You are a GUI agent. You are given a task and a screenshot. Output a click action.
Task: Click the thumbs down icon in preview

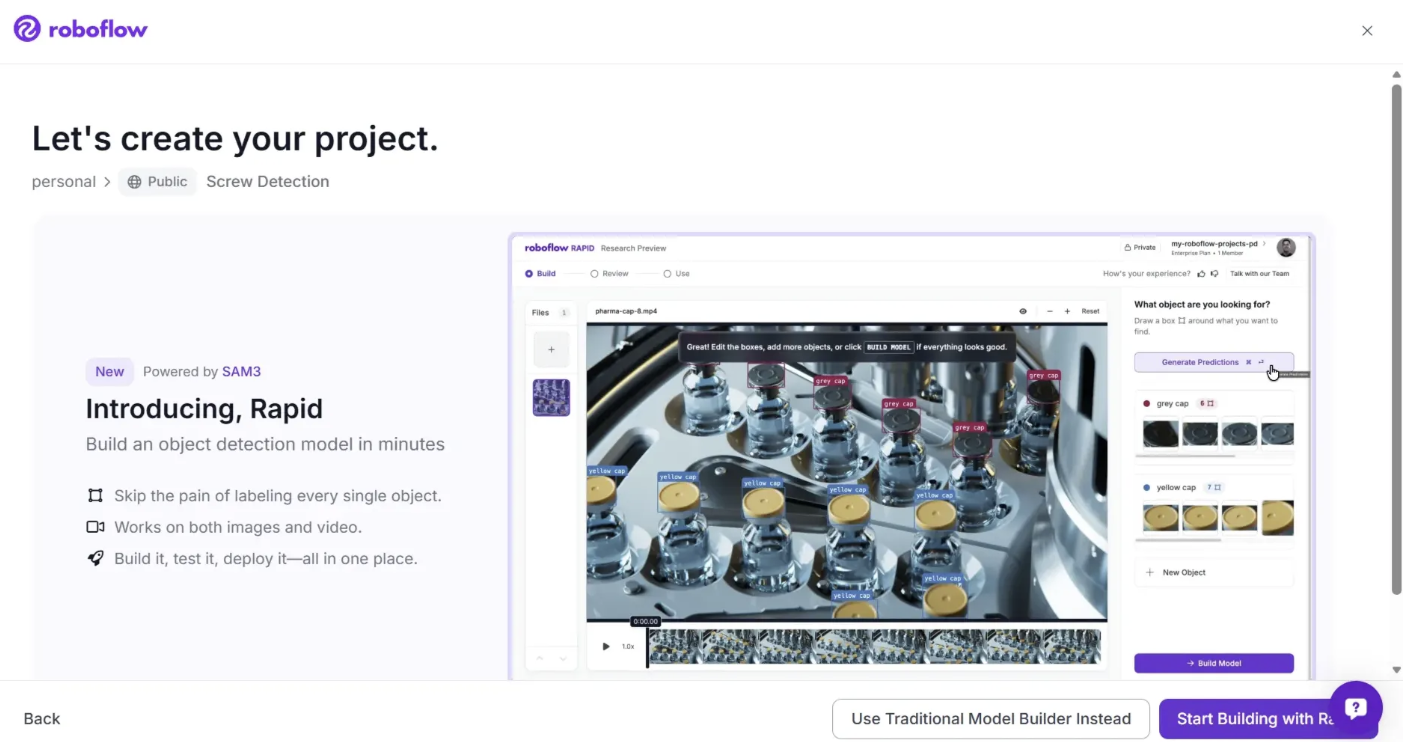[1215, 273]
